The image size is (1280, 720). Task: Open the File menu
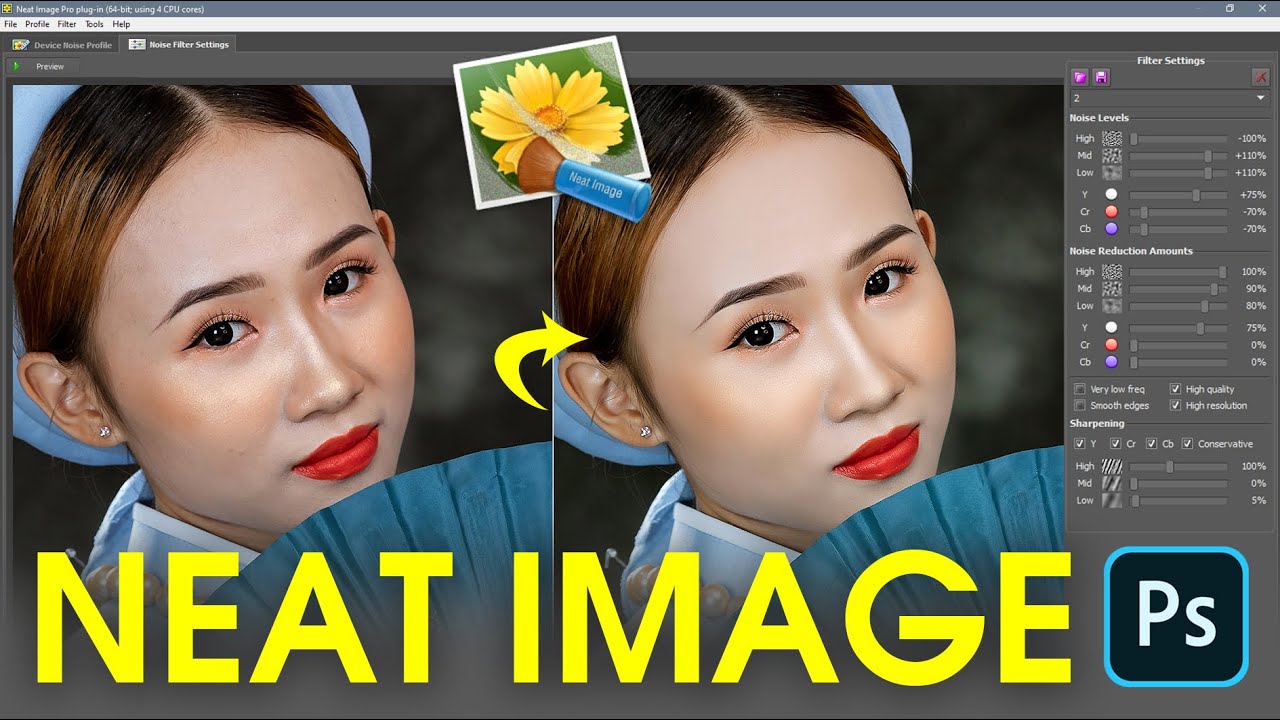click(10, 24)
